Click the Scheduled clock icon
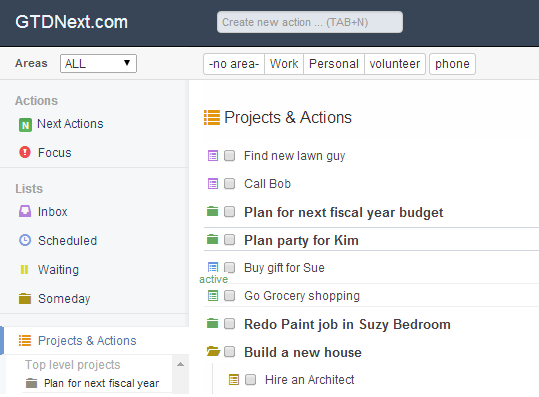The height and width of the screenshot is (397, 539). [x=25, y=240]
